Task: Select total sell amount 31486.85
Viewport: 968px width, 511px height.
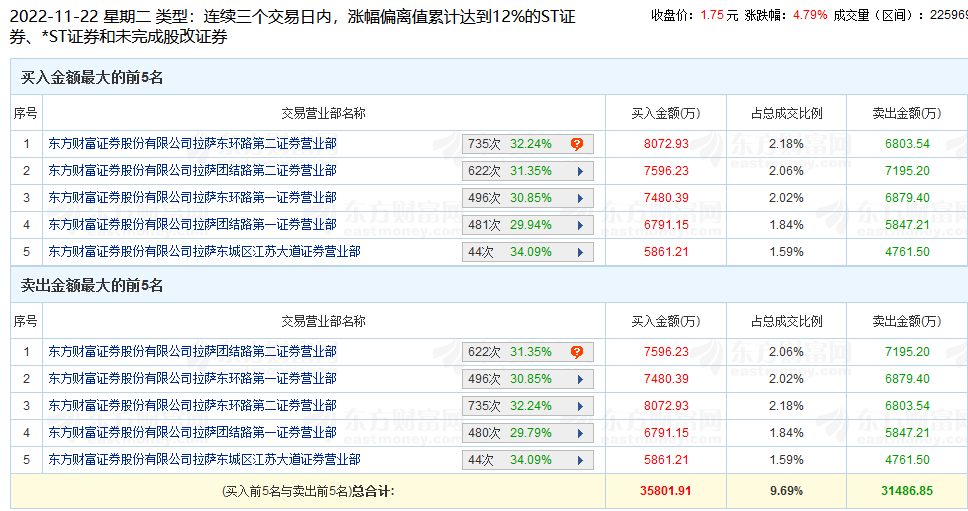Action: [x=907, y=491]
